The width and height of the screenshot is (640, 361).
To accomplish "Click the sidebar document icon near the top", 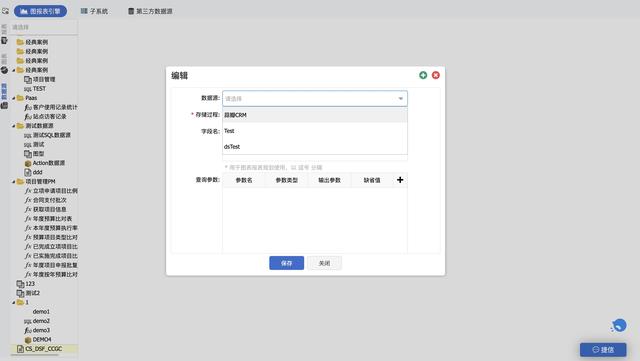I will [x=4, y=40].
